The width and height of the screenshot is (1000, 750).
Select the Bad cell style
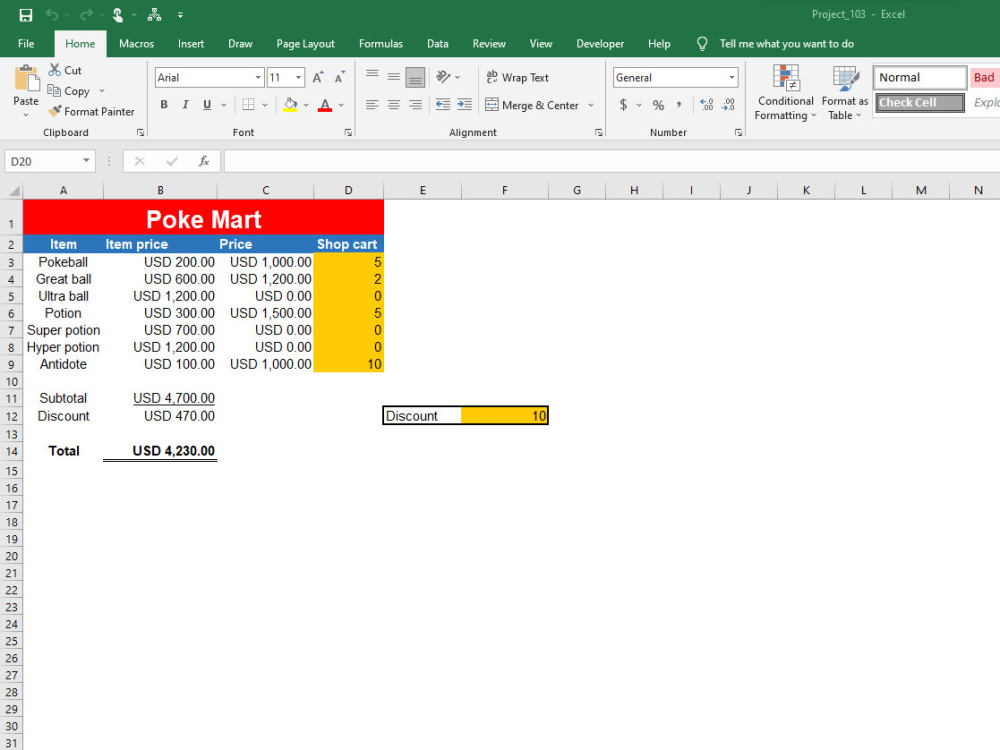[984, 78]
